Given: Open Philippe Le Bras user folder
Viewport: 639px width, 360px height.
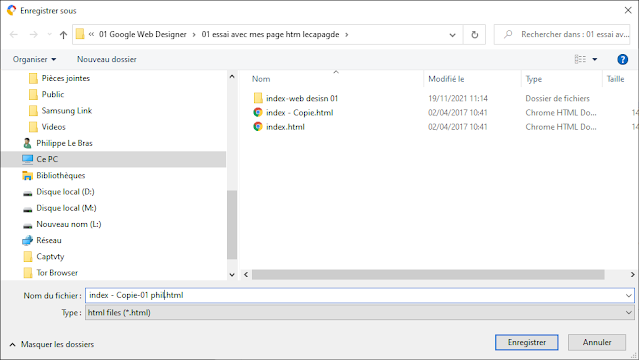Looking at the screenshot, I should pyautogui.click(x=64, y=143).
